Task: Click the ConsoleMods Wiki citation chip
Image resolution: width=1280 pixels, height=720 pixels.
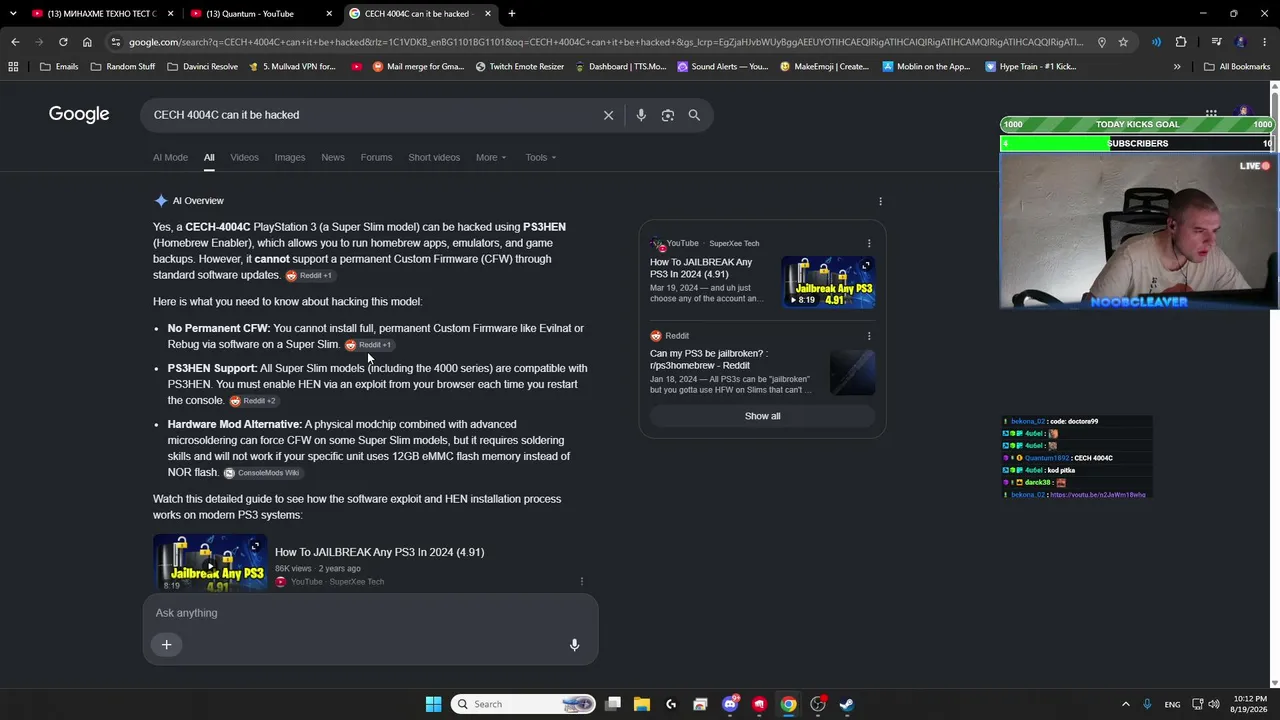Action: (262, 473)
